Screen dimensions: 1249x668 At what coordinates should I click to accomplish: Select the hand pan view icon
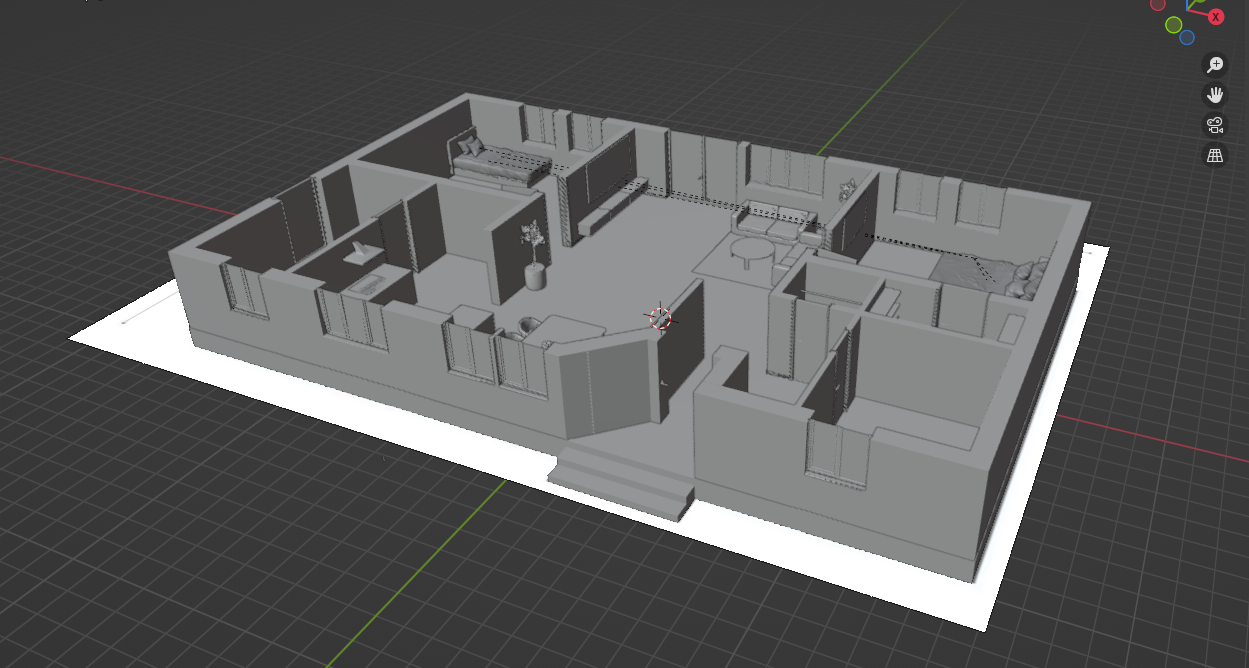point(1215,95)
